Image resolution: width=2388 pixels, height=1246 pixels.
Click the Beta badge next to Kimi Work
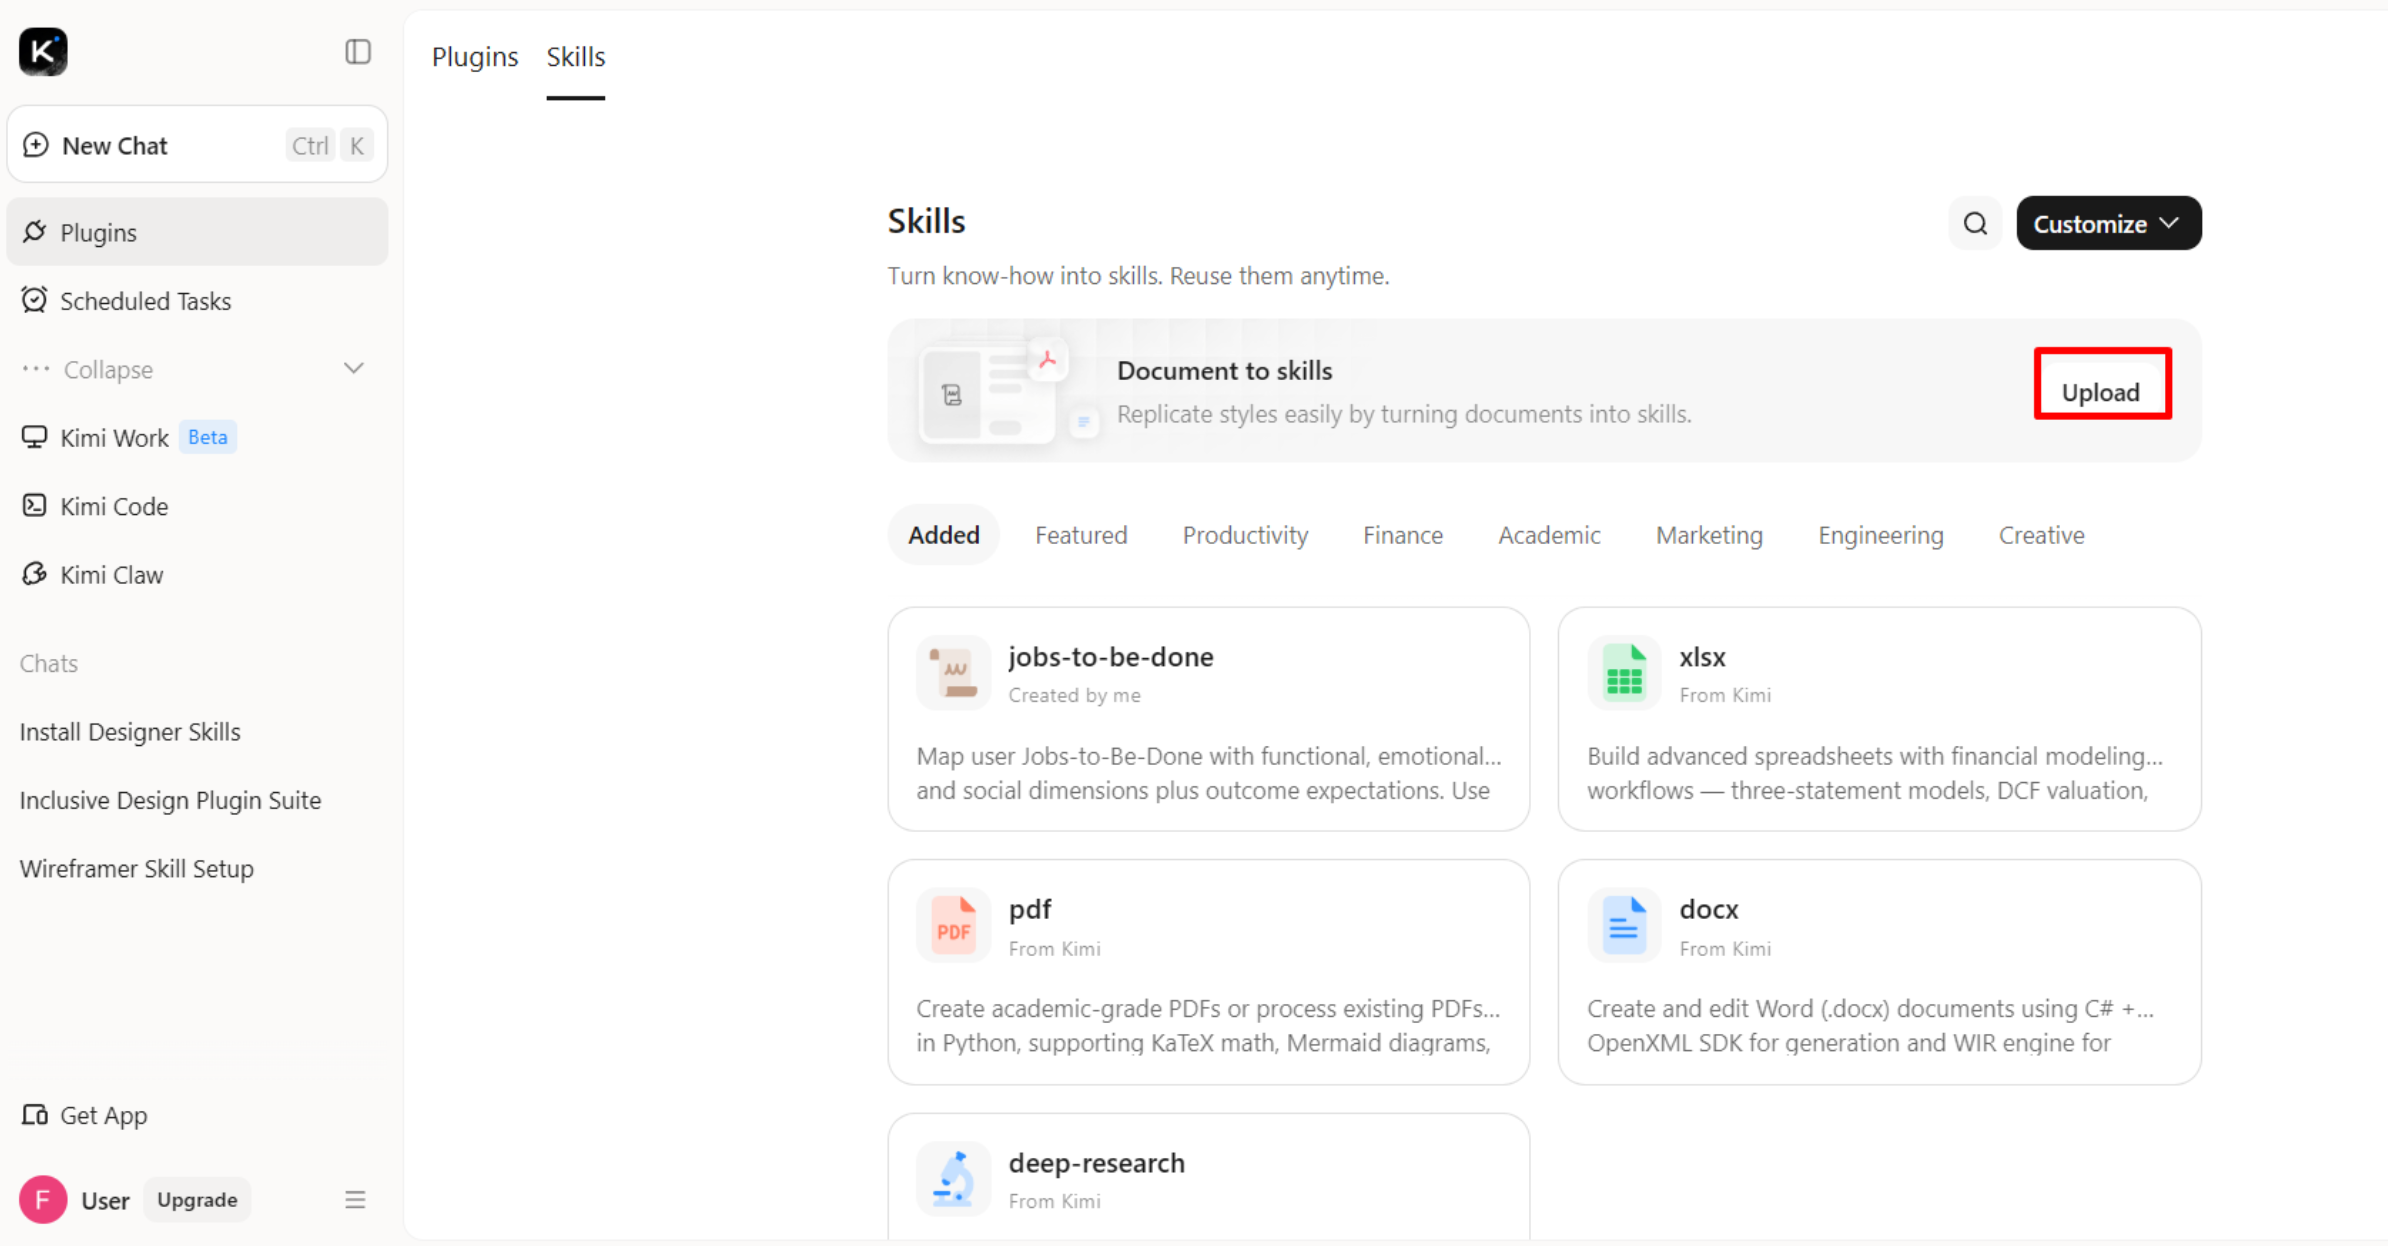[208, 437]
